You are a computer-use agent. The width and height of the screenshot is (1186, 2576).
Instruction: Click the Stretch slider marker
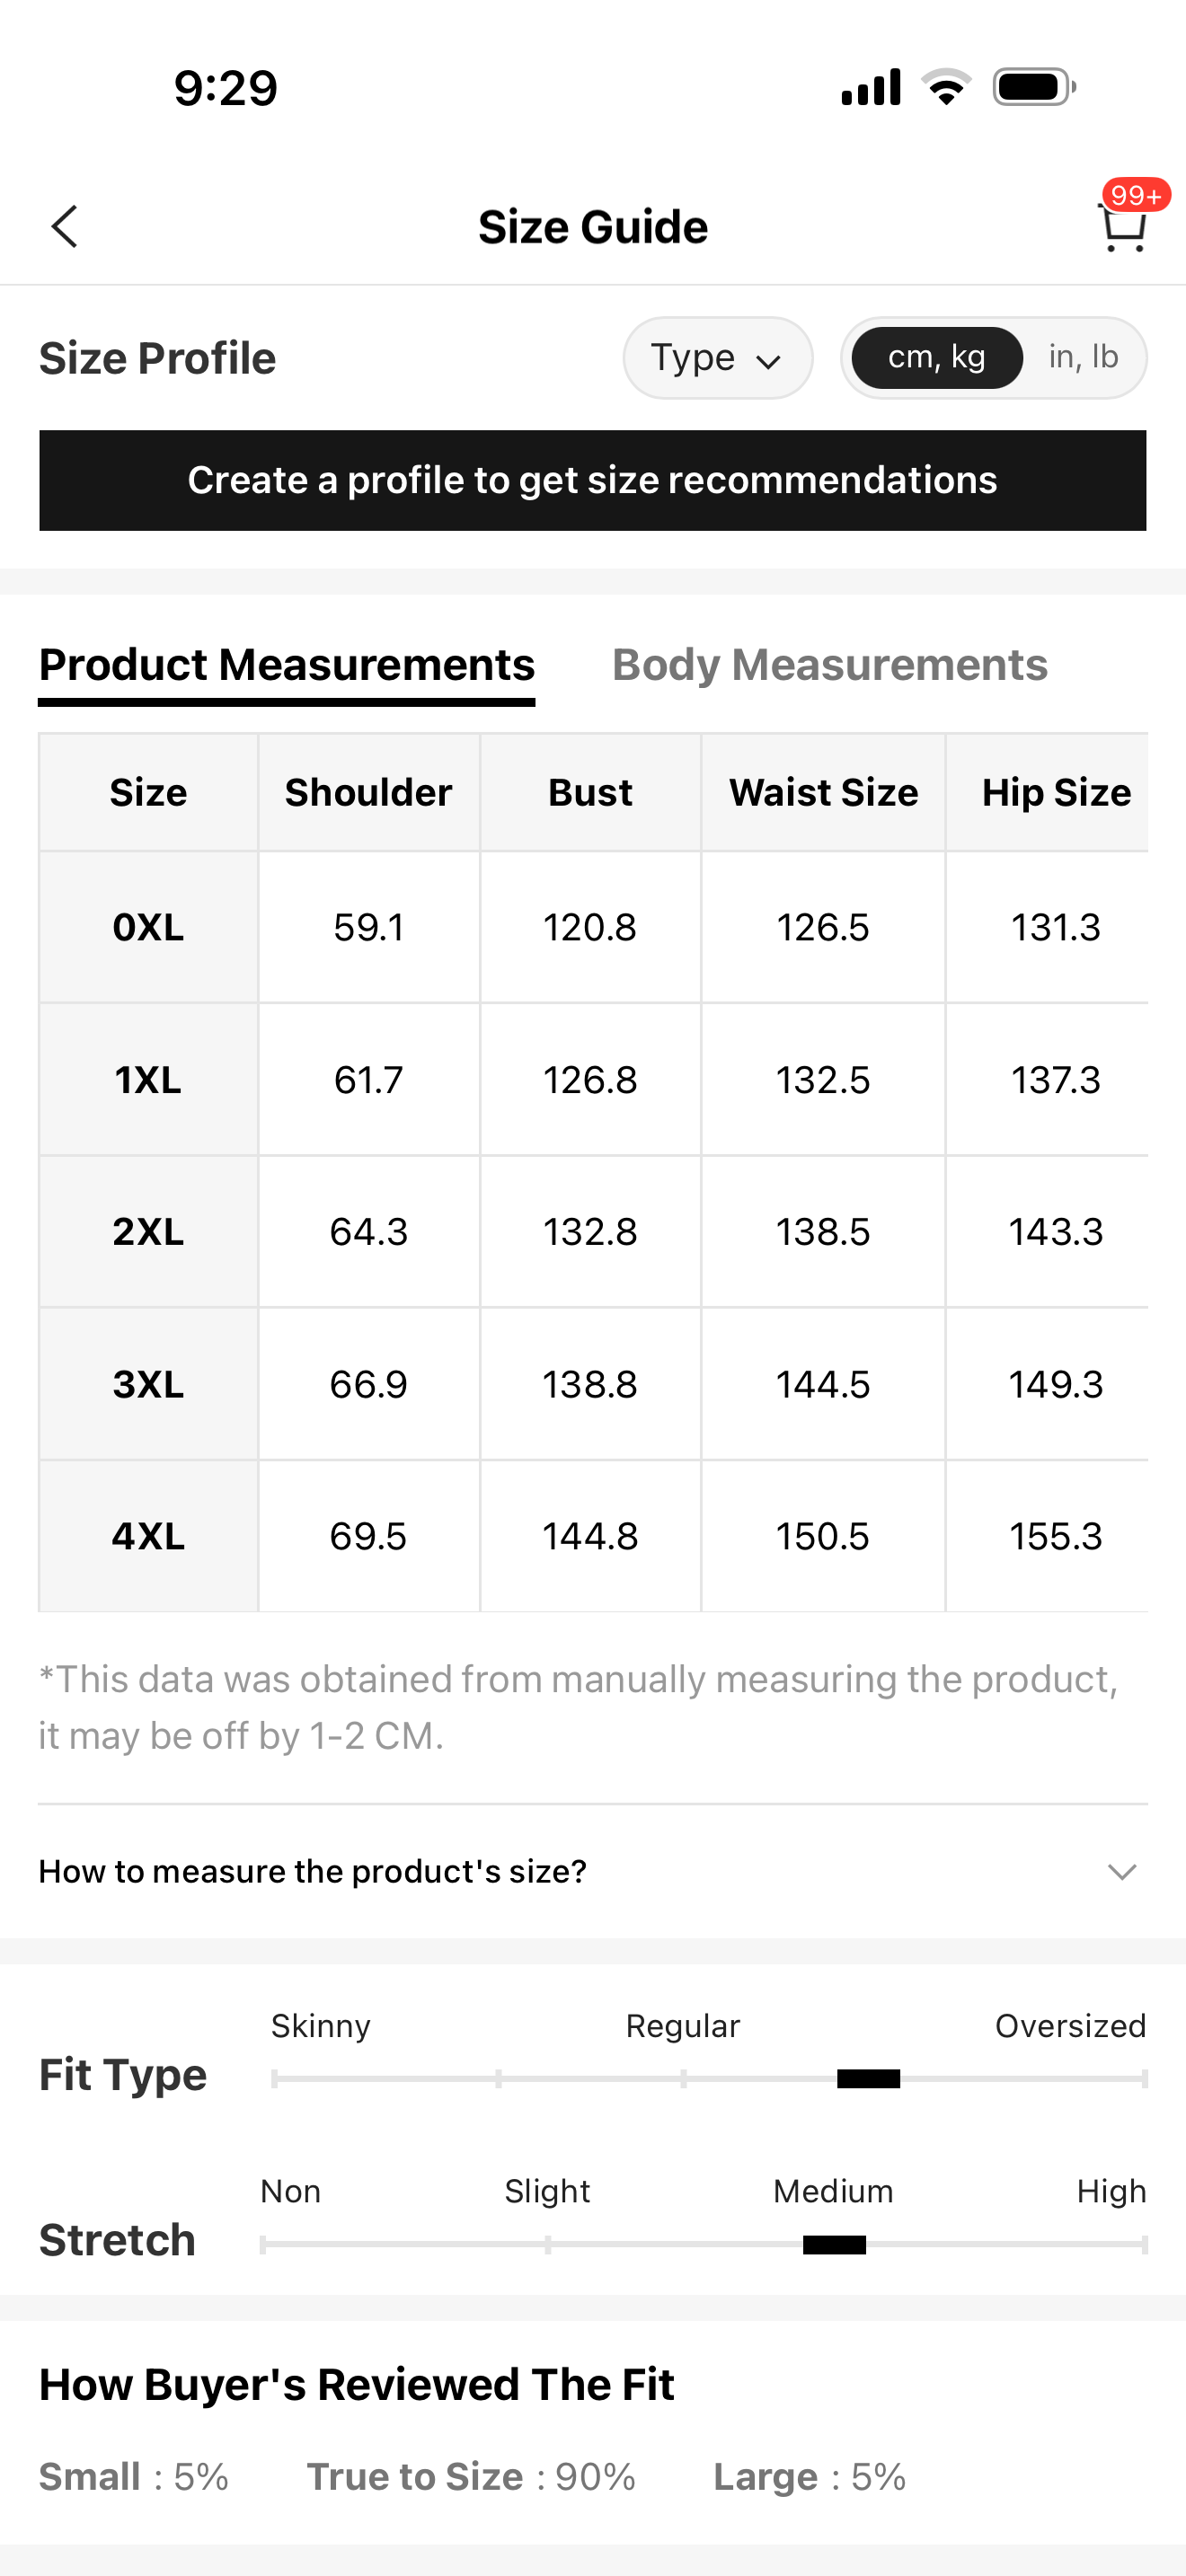[x=834, y=2245]
